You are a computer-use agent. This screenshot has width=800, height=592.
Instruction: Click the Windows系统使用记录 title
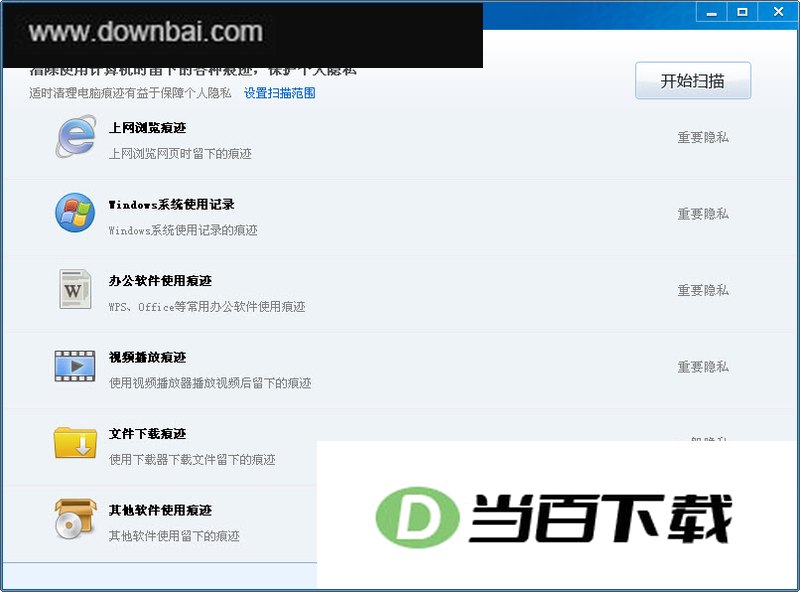tap(171, 204)
